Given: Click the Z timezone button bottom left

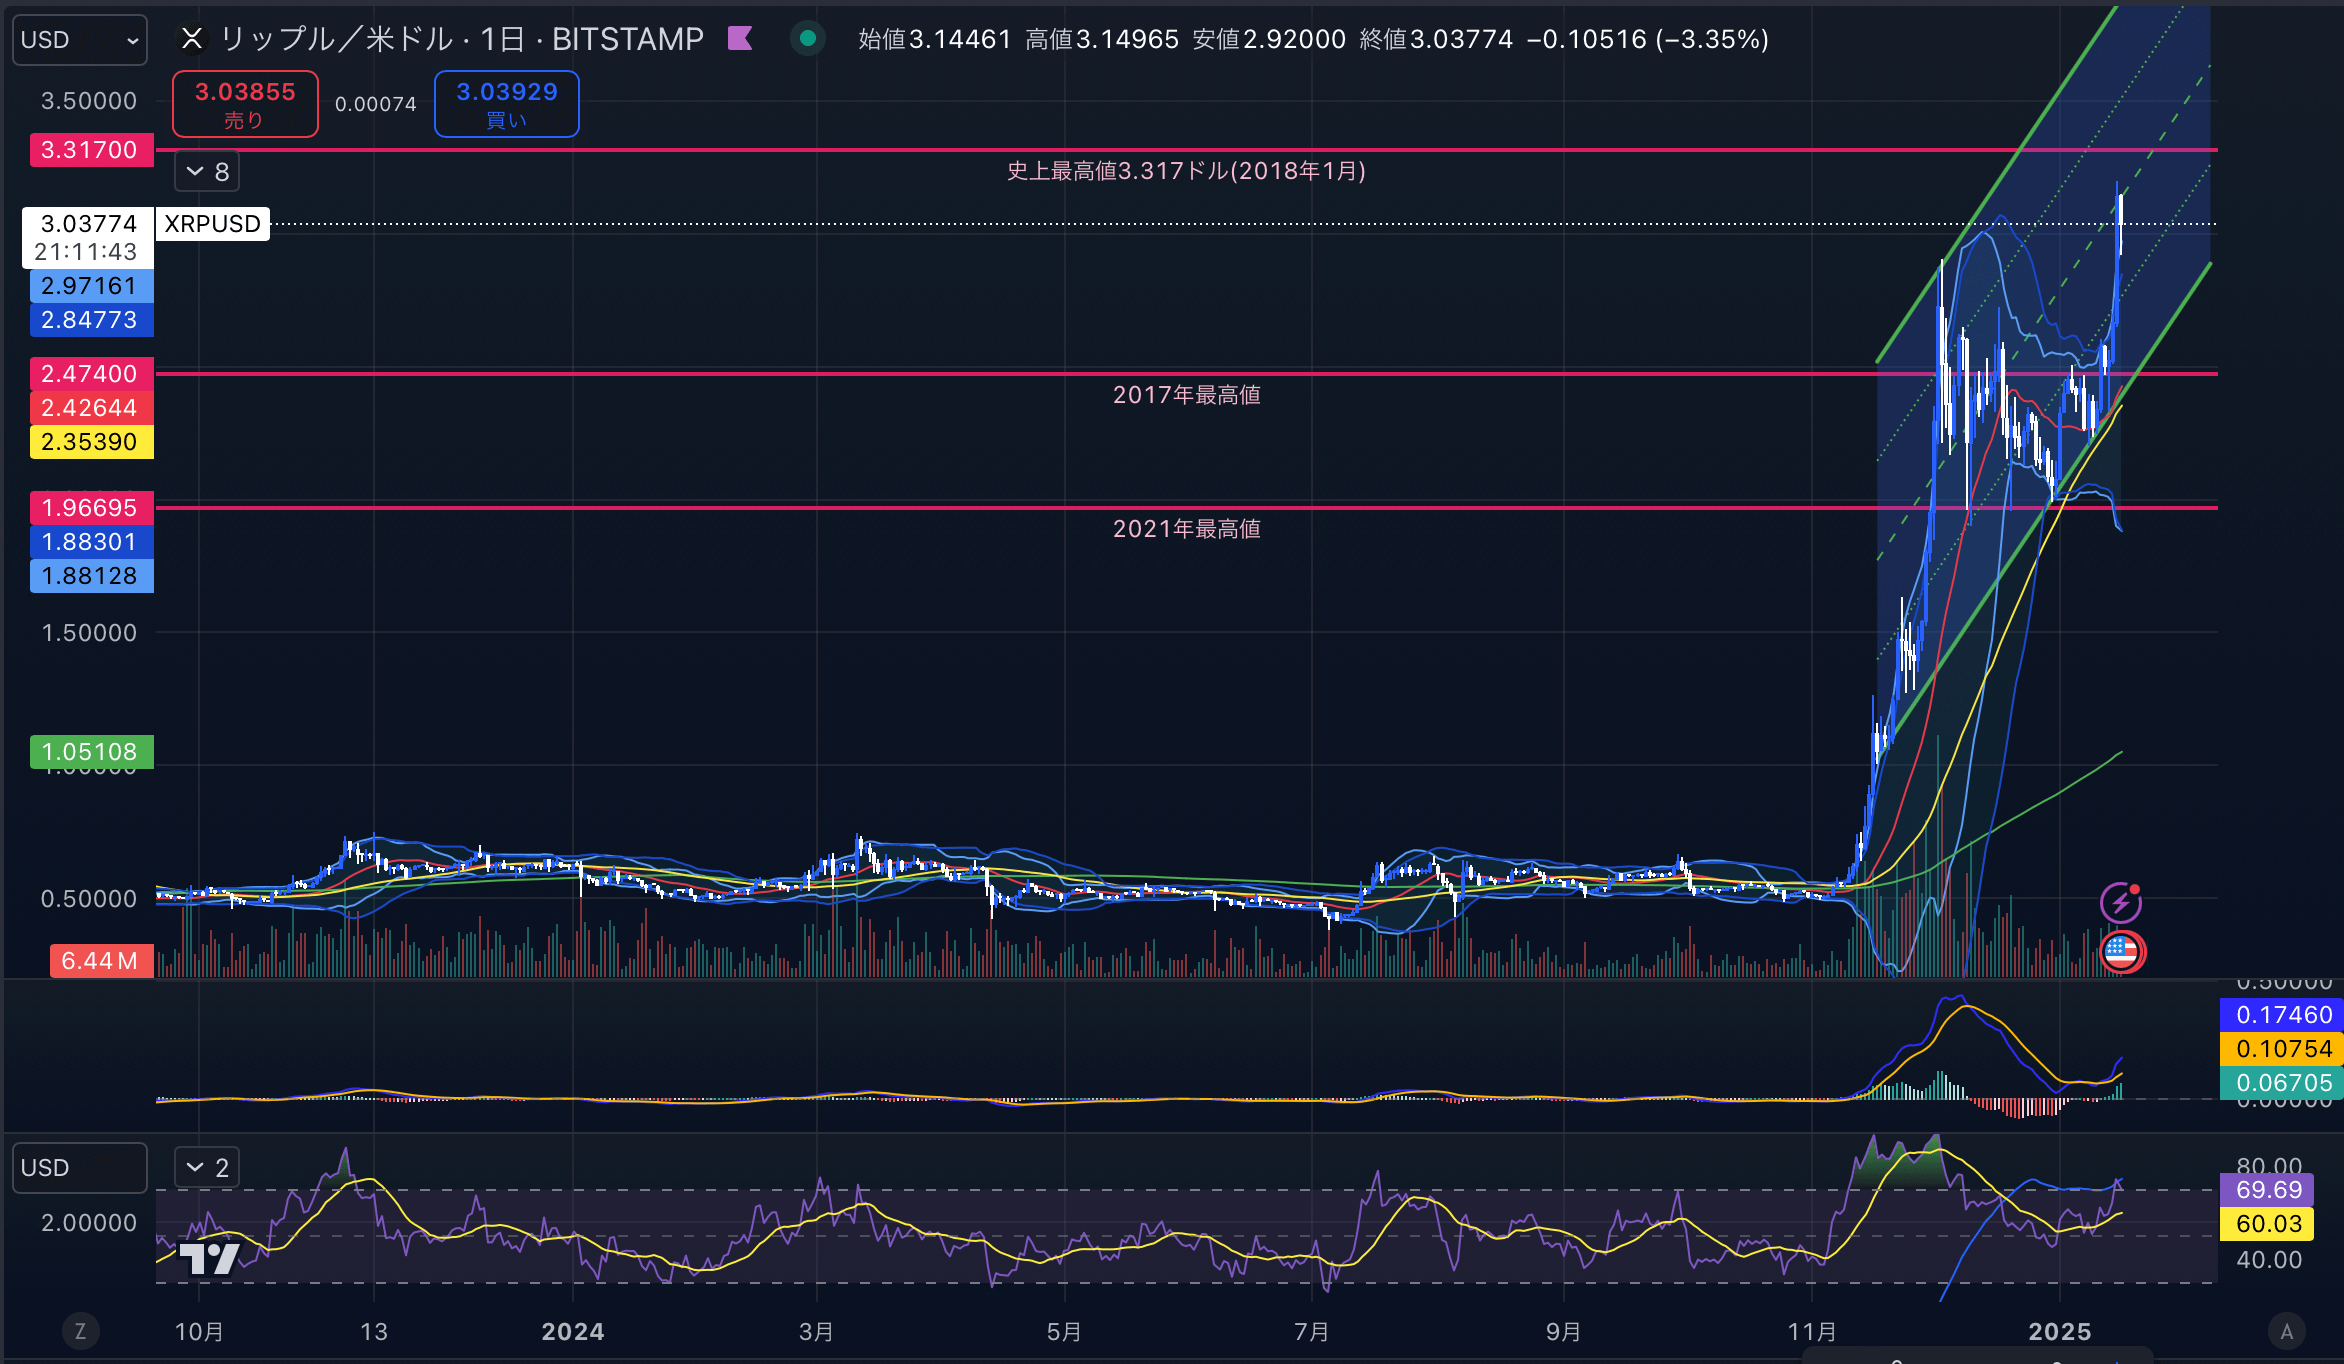Looking at the screenshot, I should coord(81,1331).
